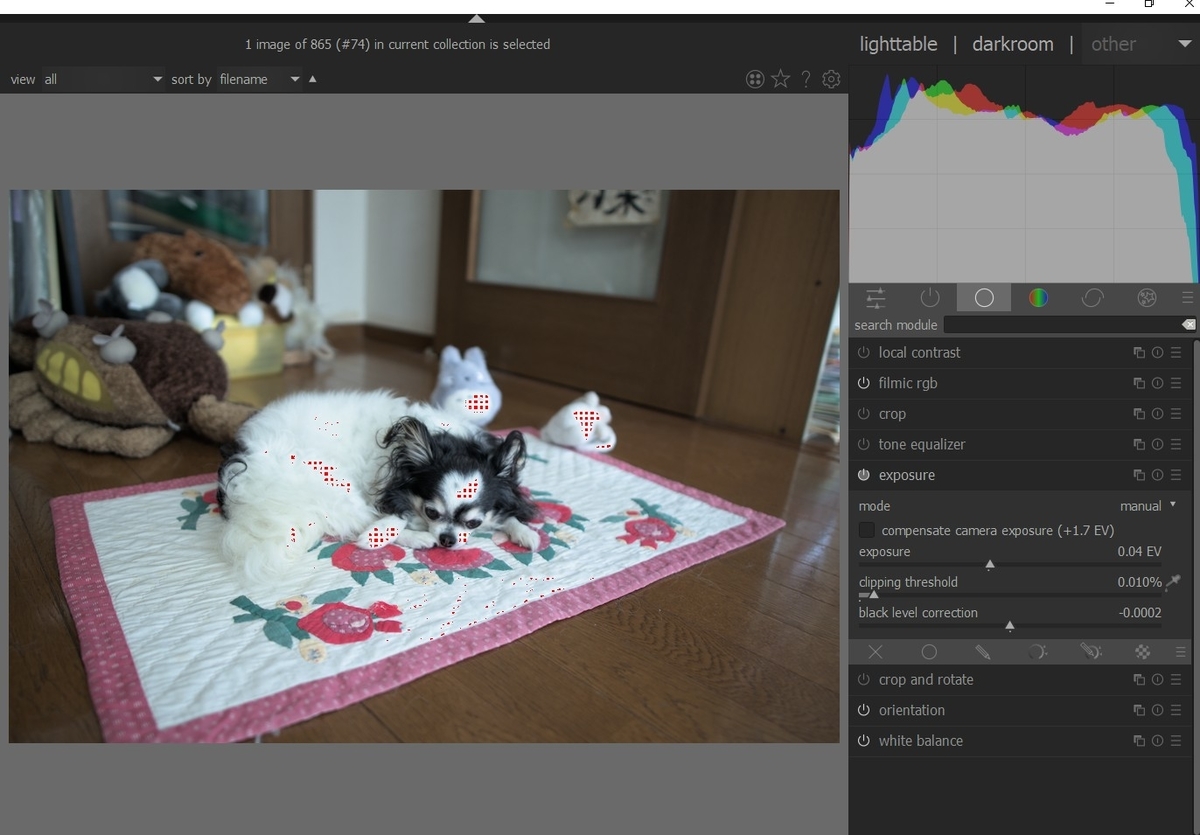Reset the filmic rgb module
1200x835 pixels.
point(1158,383)
